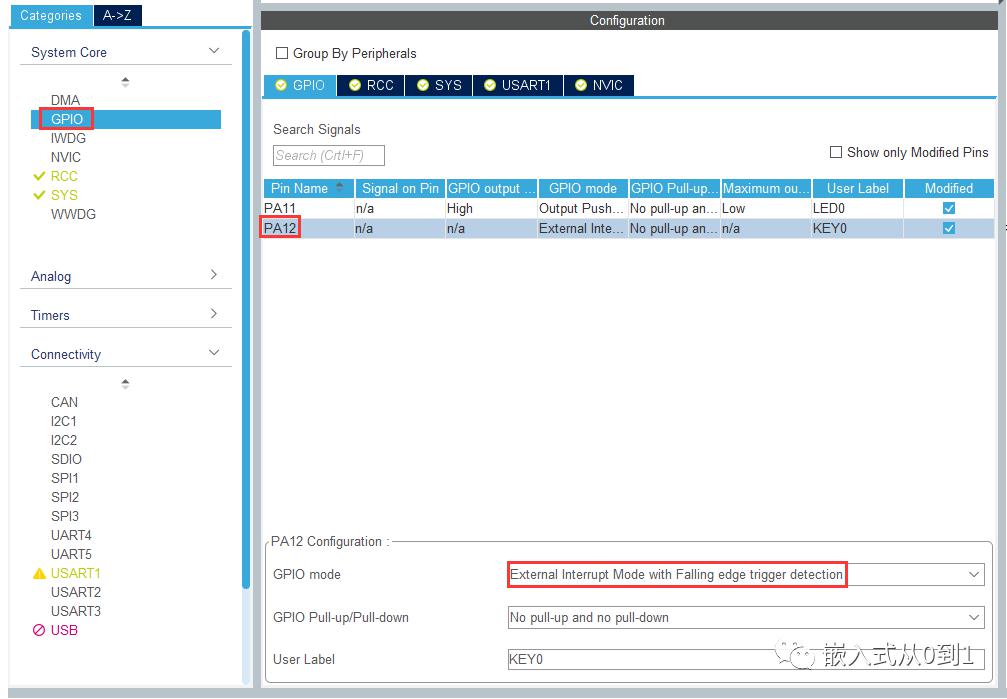Select I2C1 peripheral

(64, 421)
